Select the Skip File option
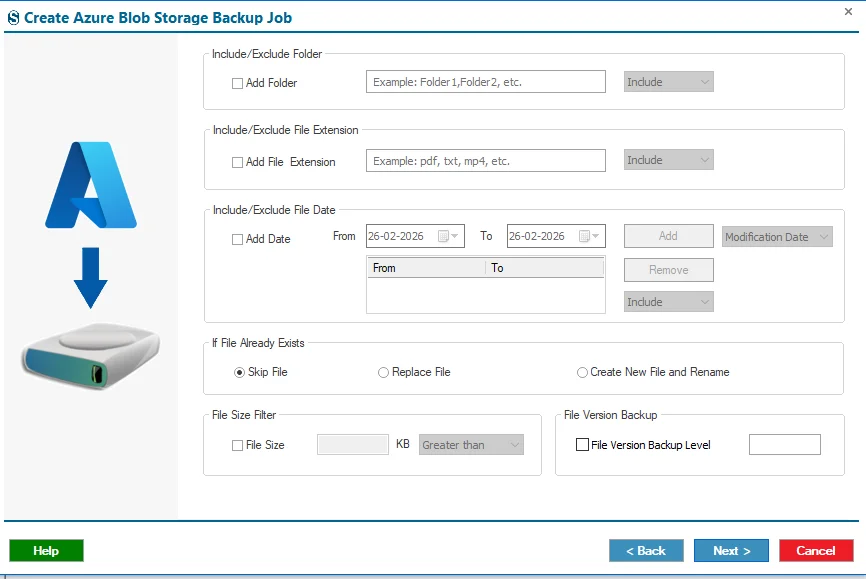Viewport: 866px width, 579px height. tap(239, 373)
